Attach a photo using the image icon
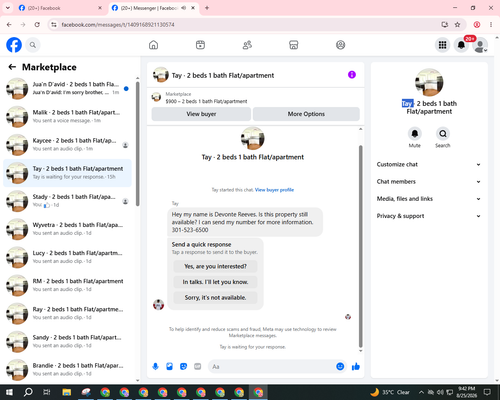The height and width of the screenshot is (400, 500). [169, 367]
